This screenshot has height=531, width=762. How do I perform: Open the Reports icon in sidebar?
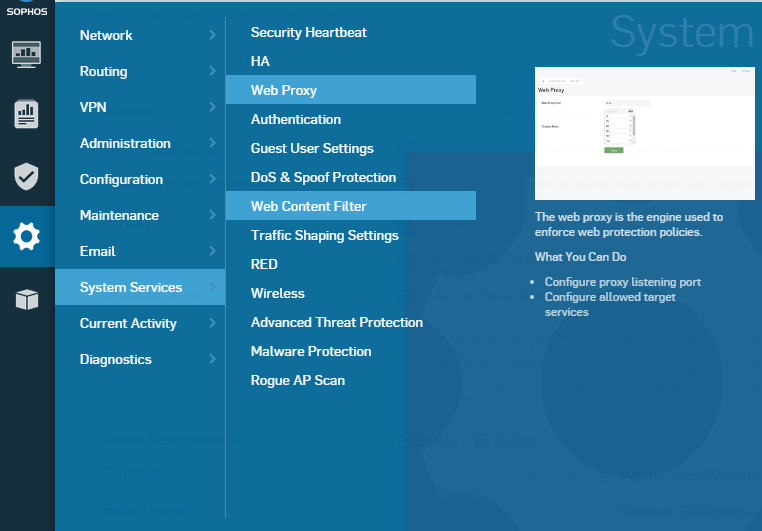click(x=26, y=114)
